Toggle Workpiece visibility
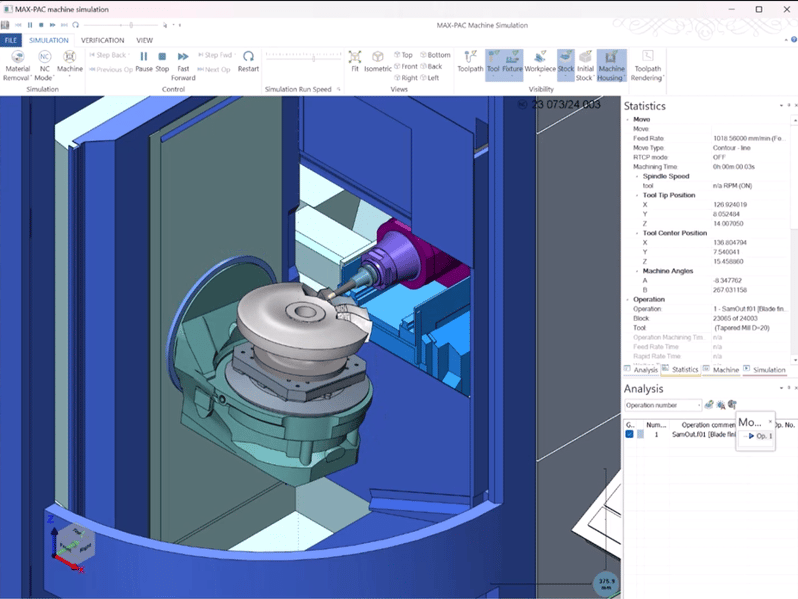Image resolution: width=798 pixels, height=599 pixels. click(540, 65)
